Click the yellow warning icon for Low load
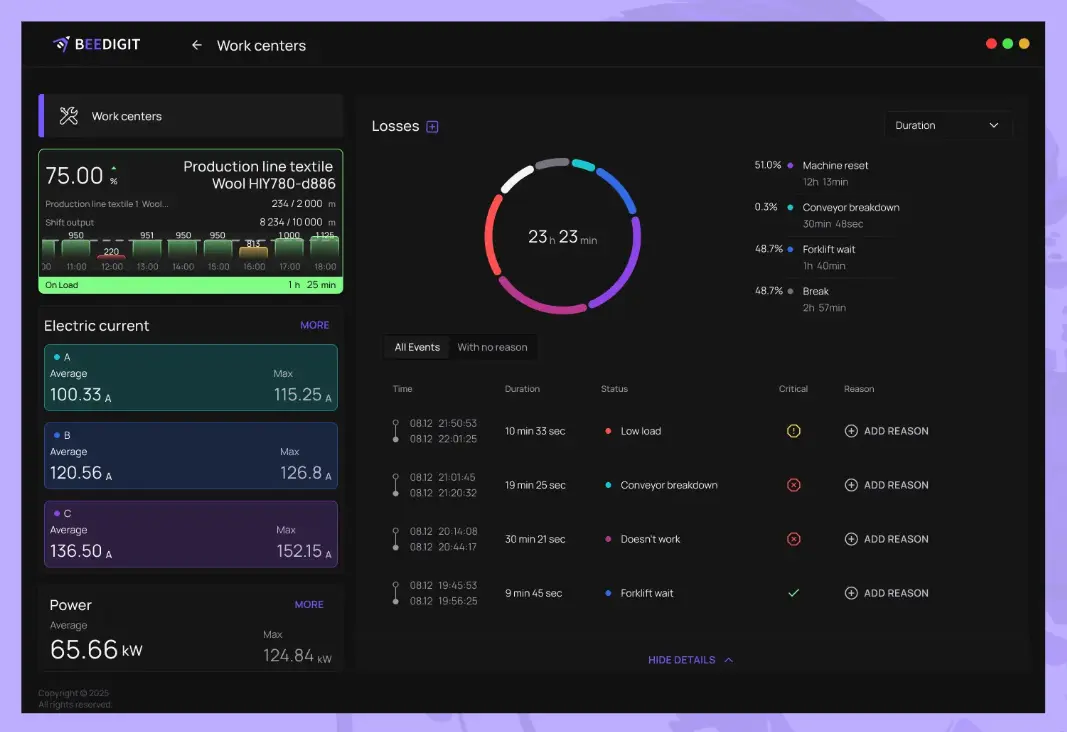The width and height of the screenshot is (1067, 732). click(793, 431)
